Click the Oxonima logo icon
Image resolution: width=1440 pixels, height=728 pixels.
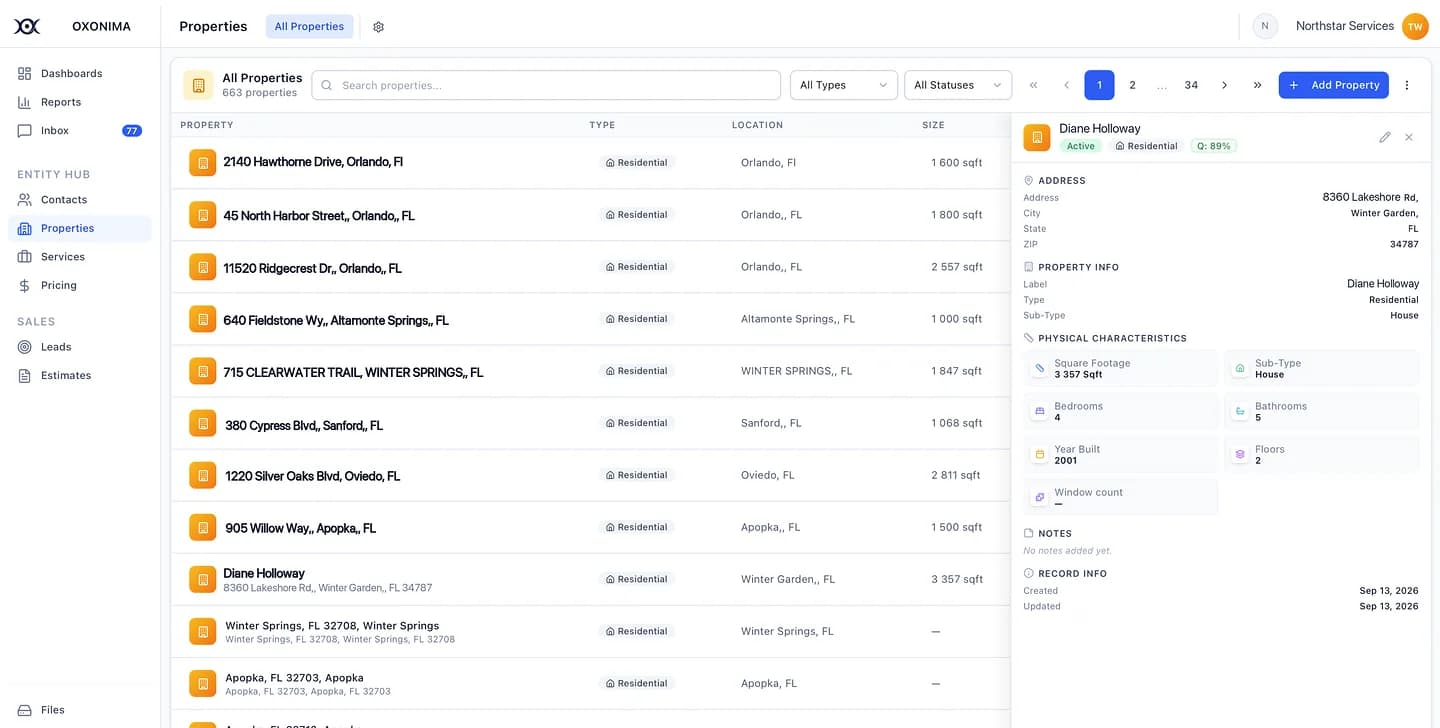coord(27,27)
